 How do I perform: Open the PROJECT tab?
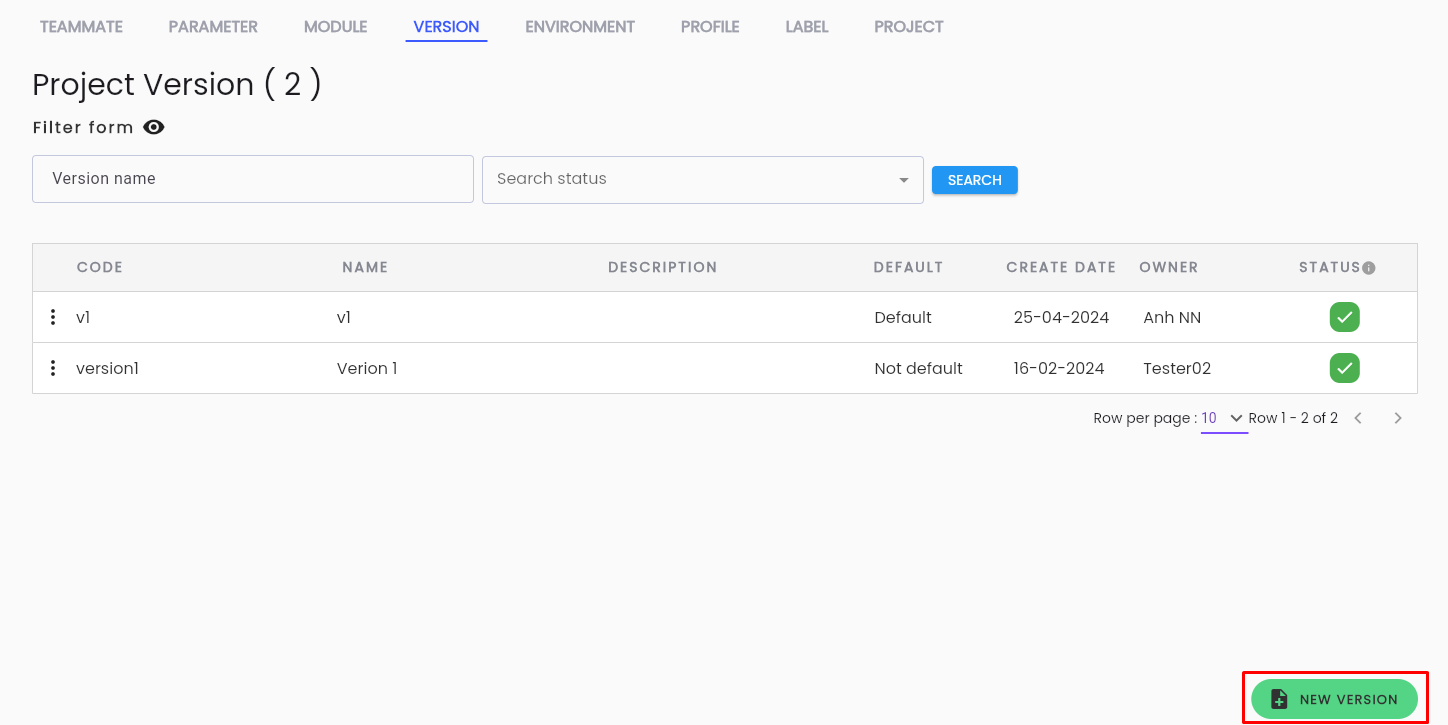(x=909, y=27)
